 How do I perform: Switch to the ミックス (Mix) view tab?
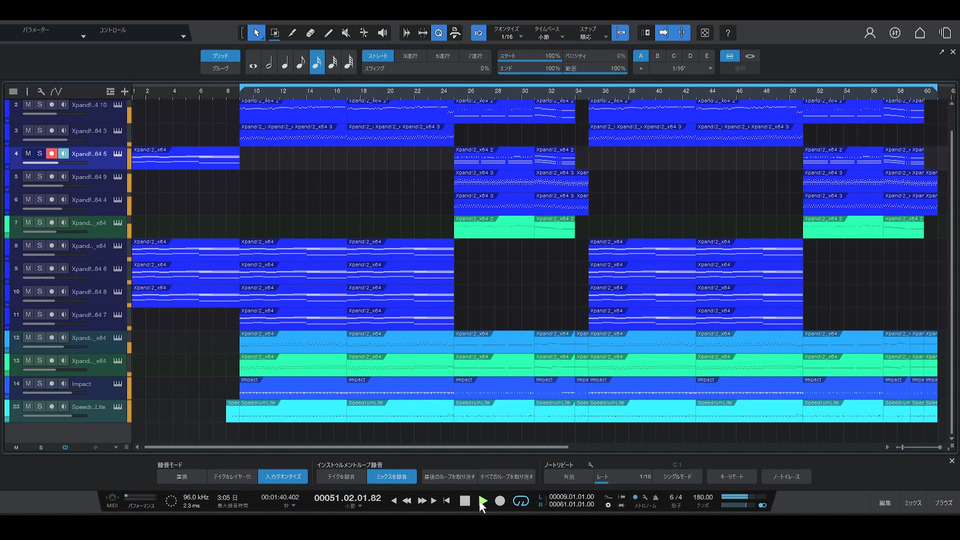click(913, 503)
